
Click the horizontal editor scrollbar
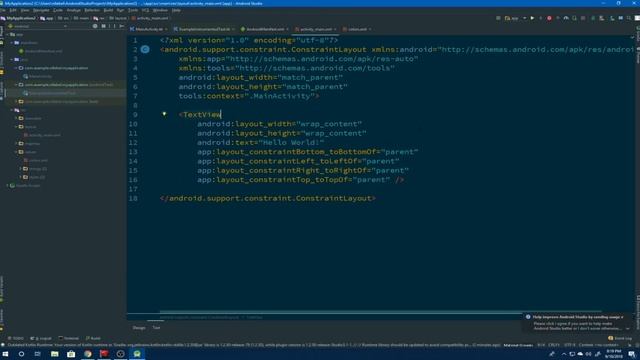pos(380,312)
